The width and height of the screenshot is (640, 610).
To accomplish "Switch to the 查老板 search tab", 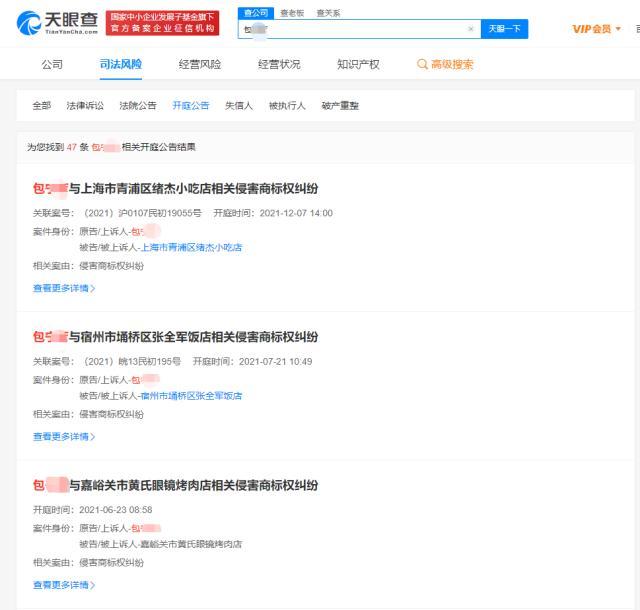I will [x=291, y=13].
